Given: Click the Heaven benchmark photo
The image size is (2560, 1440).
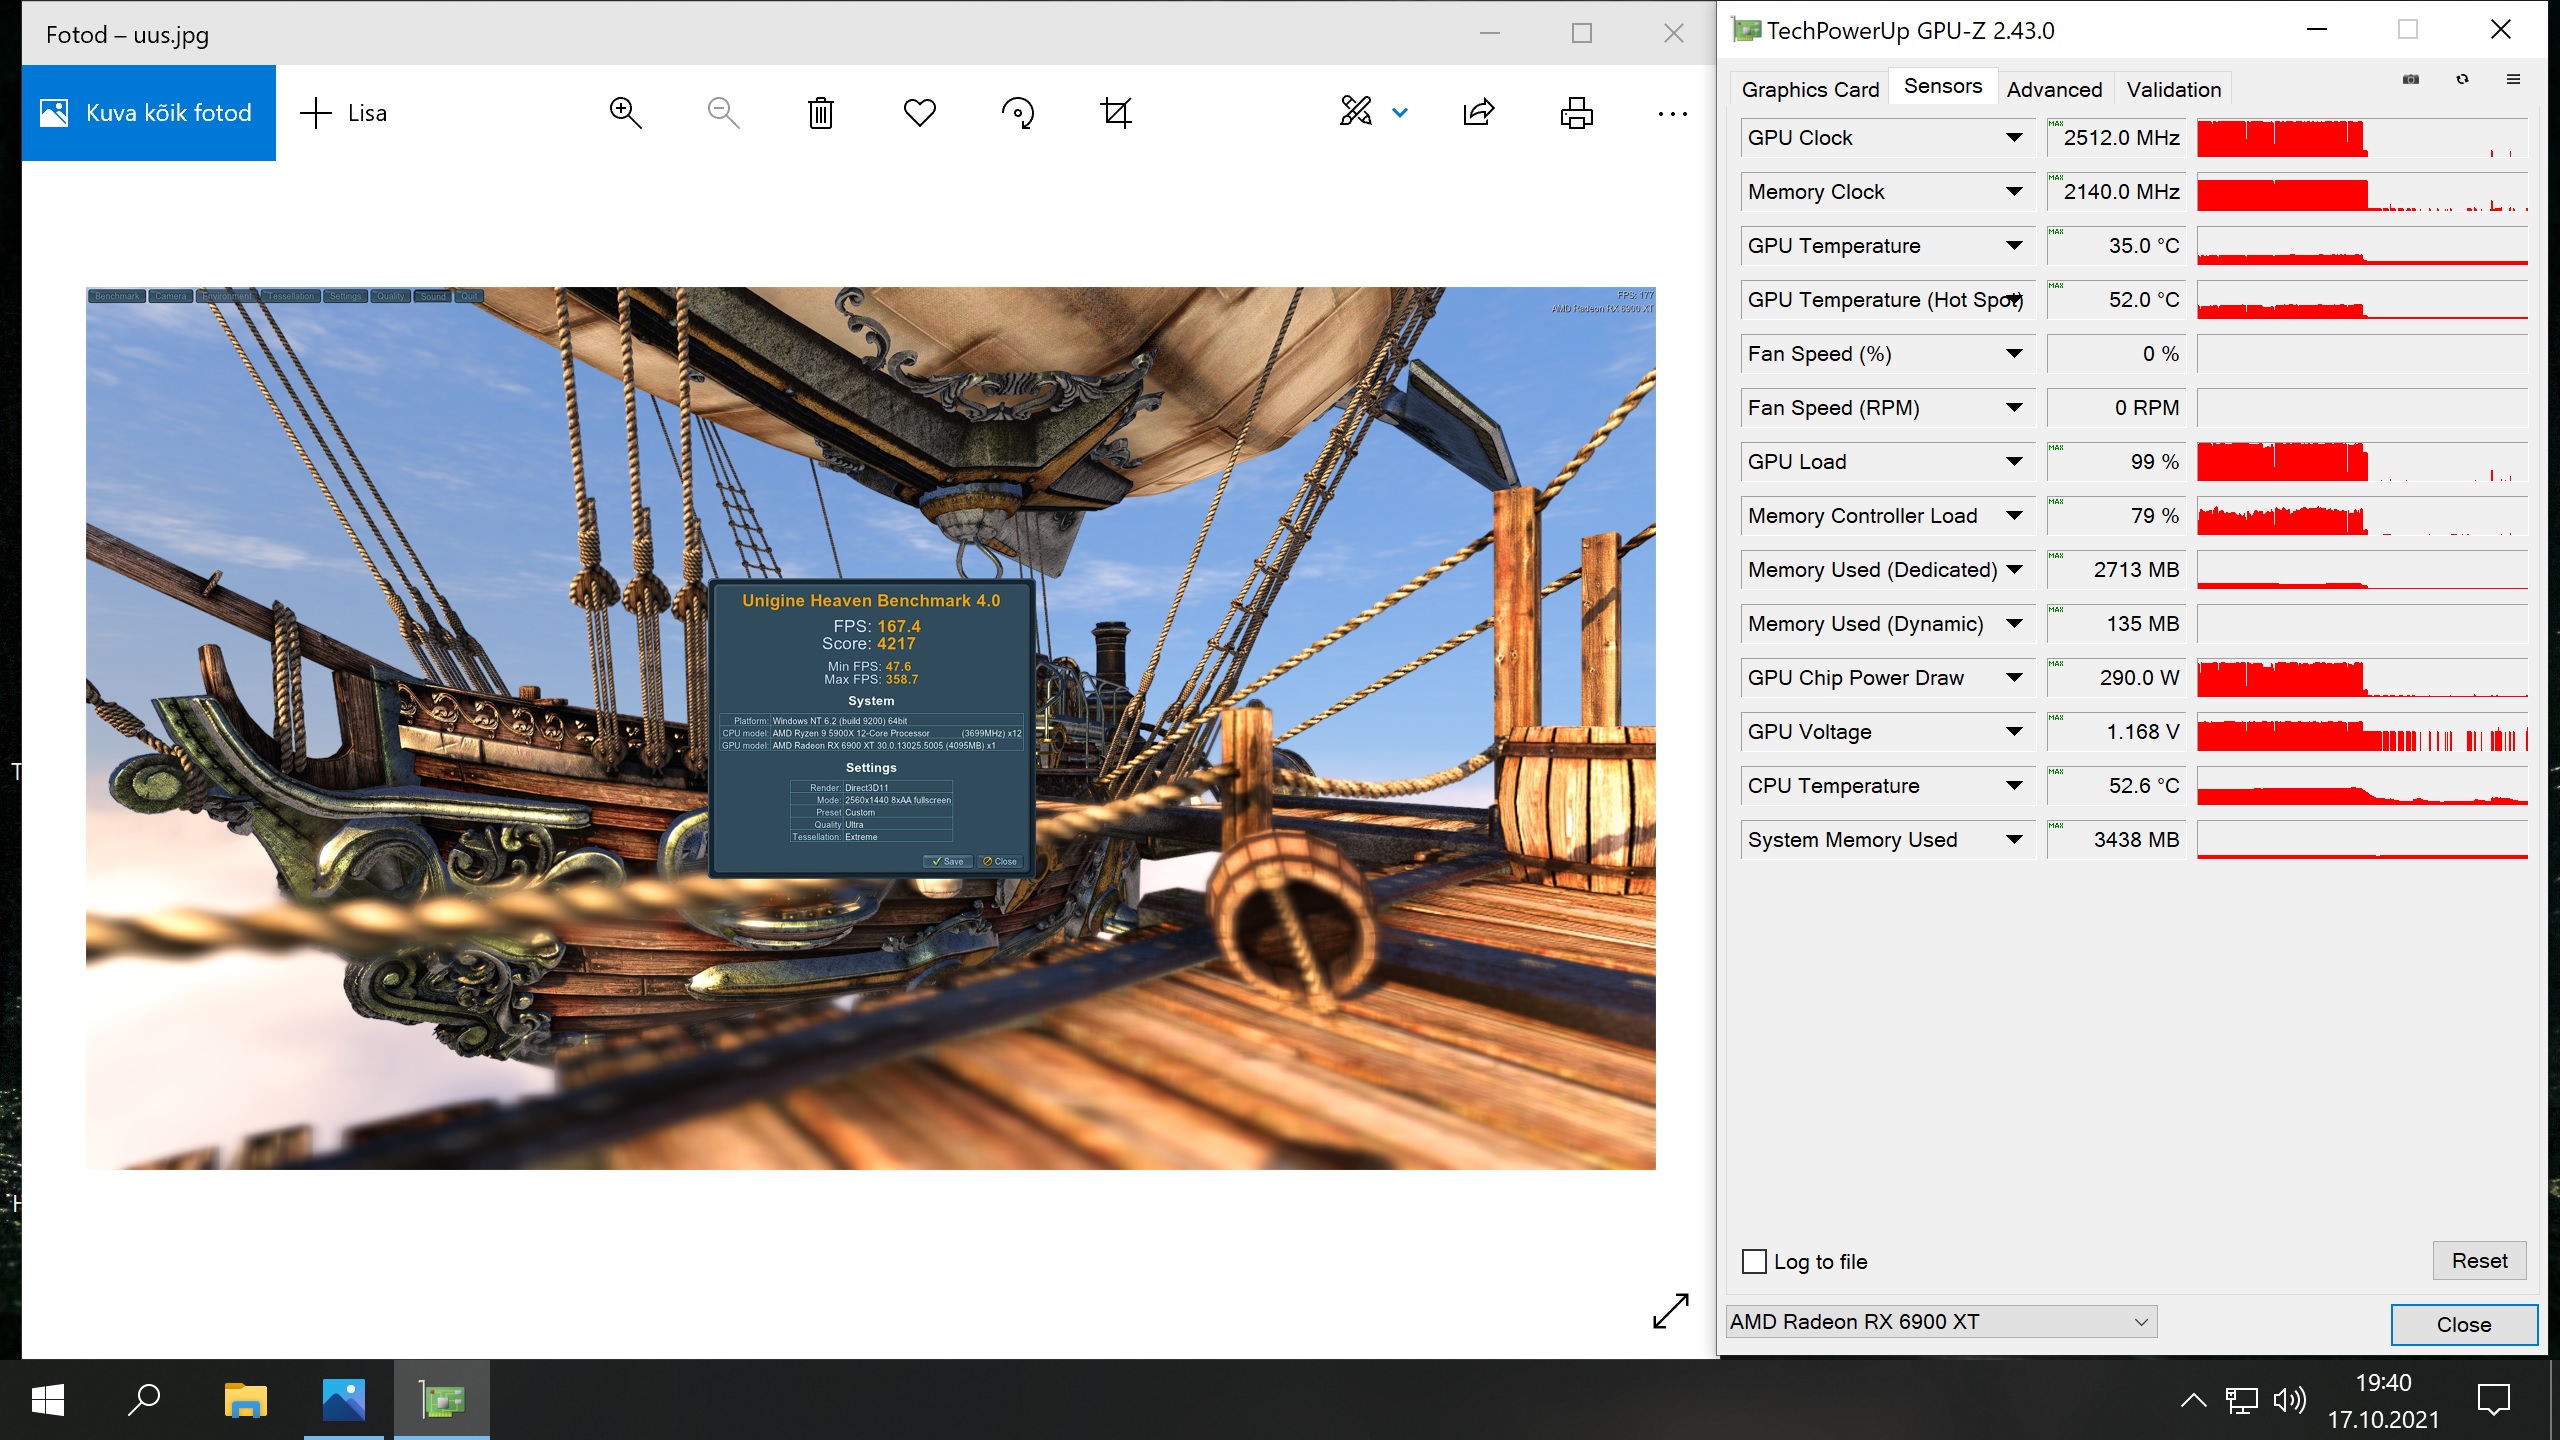Looking at the screenshot, I should tap(870, 728).
